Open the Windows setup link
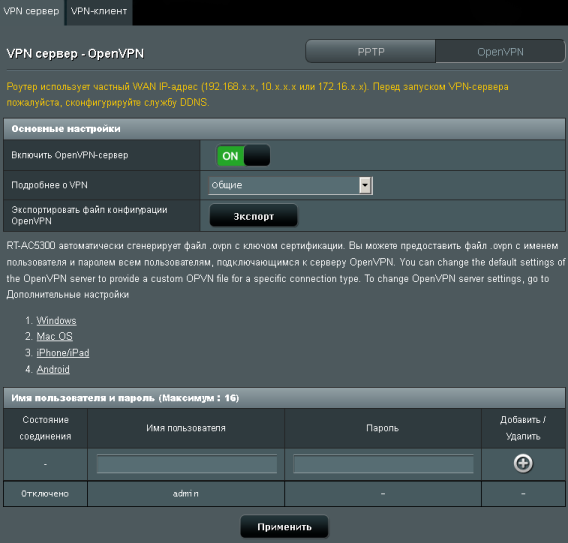The width and height of the screenshot is (568, 543). click(57, 321)
